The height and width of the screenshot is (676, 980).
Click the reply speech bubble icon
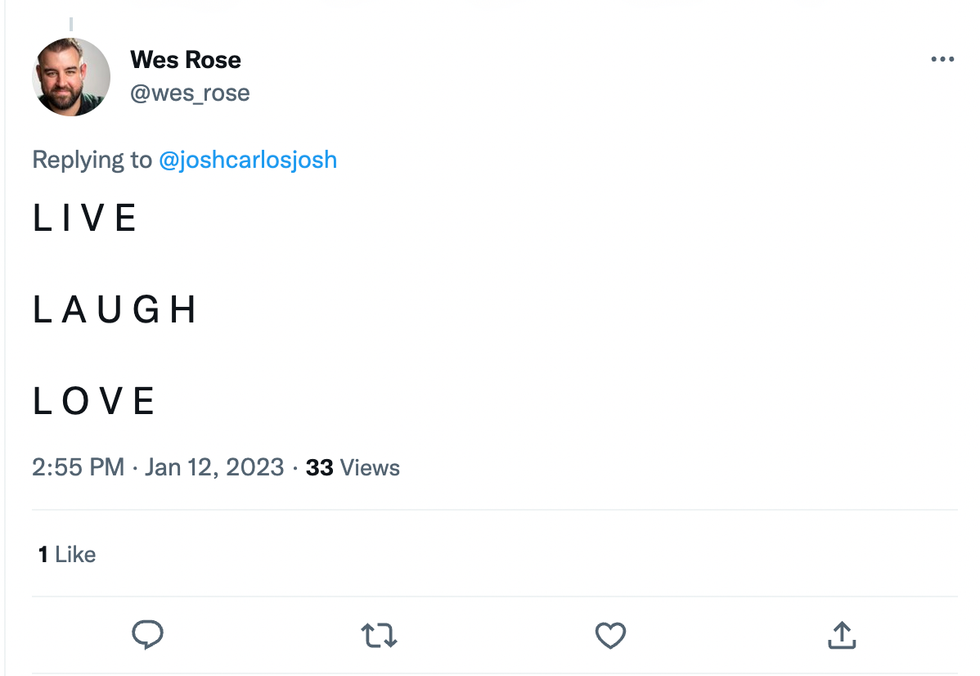point(148,634)
